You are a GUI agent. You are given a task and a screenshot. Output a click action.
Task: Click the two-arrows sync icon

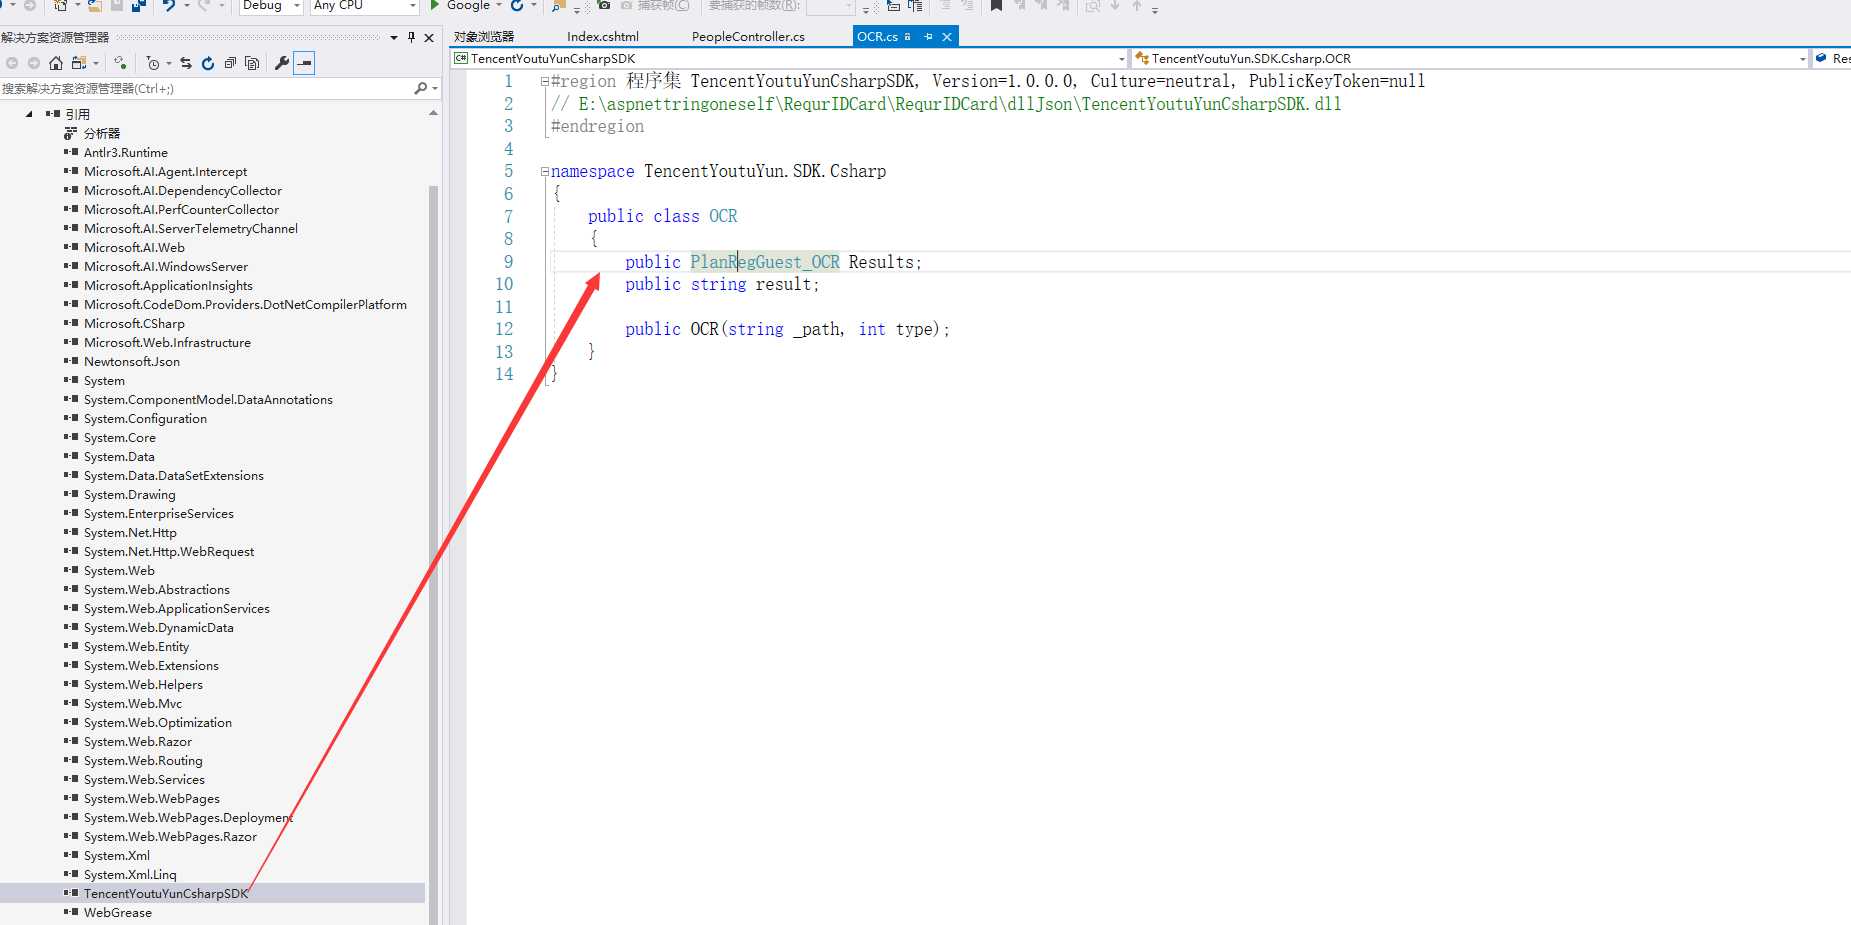(186, 63)
